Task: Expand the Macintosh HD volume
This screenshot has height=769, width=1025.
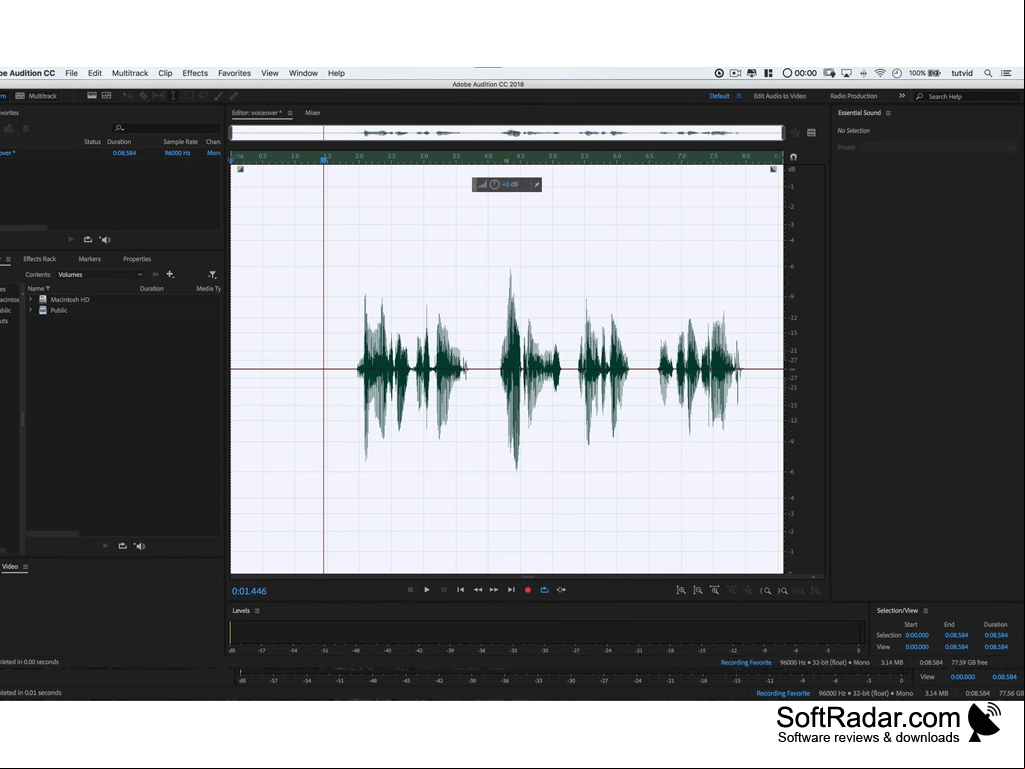Action: pos(30,299)
